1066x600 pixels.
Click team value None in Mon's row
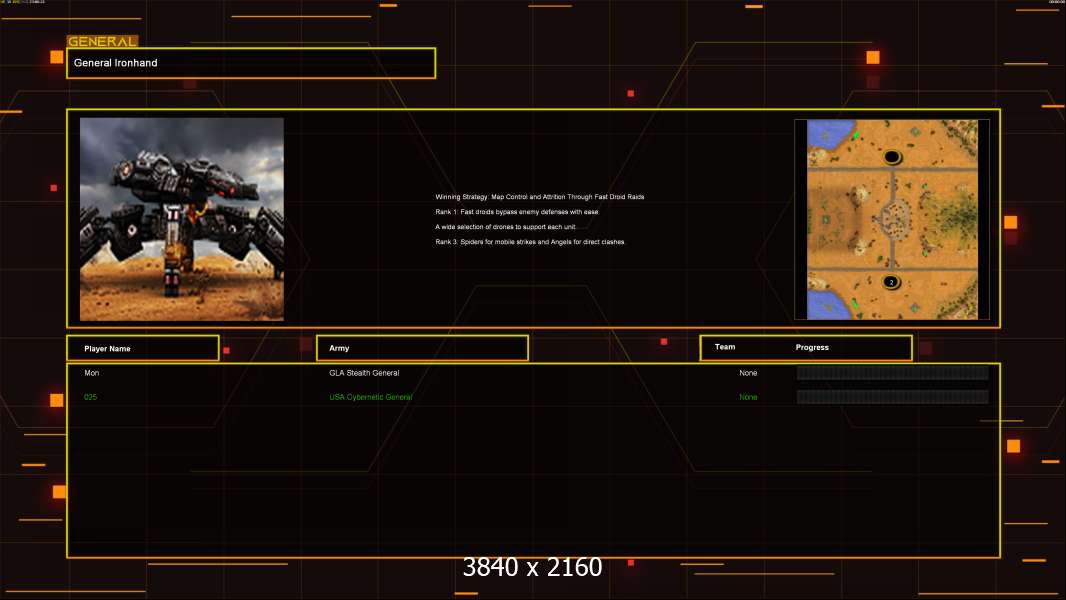pyautogui.click(x=748, y=373)
